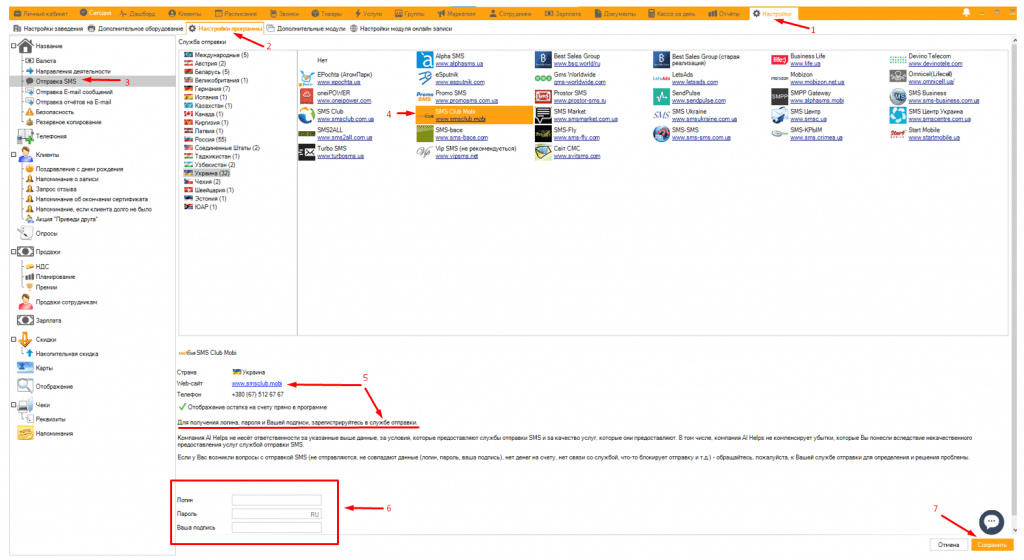Screen dimensions: 1024x560
Task: Open Поздравление с днем рождения item
Action: (74, 169)
